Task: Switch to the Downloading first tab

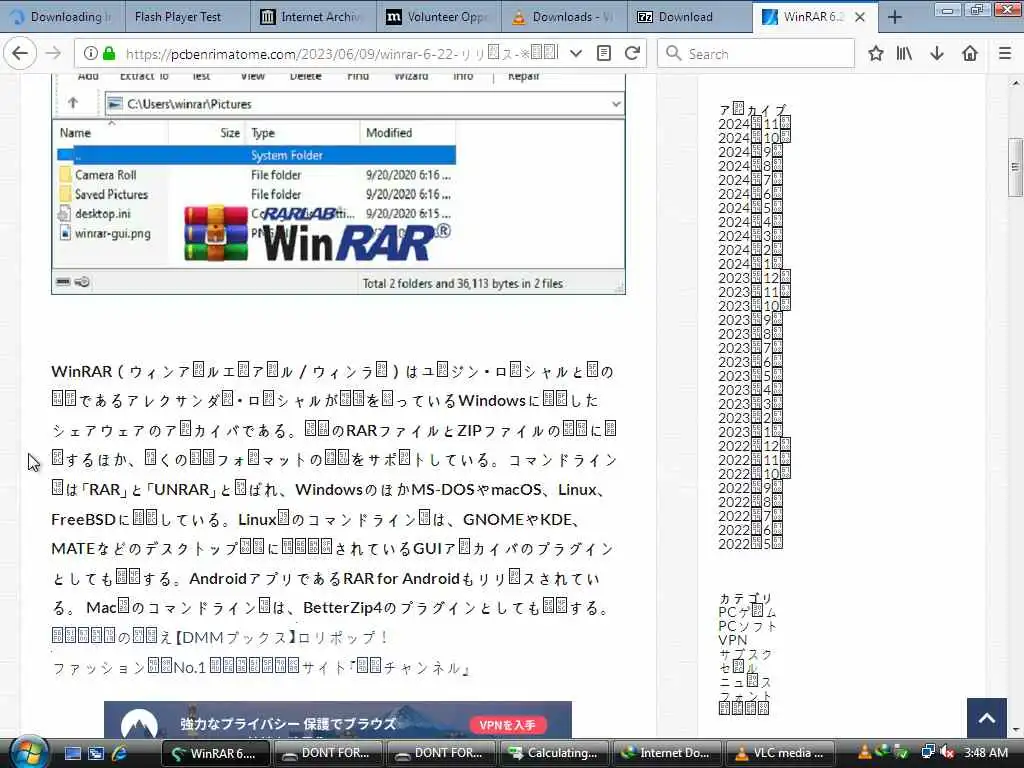Action: (63, 17)
